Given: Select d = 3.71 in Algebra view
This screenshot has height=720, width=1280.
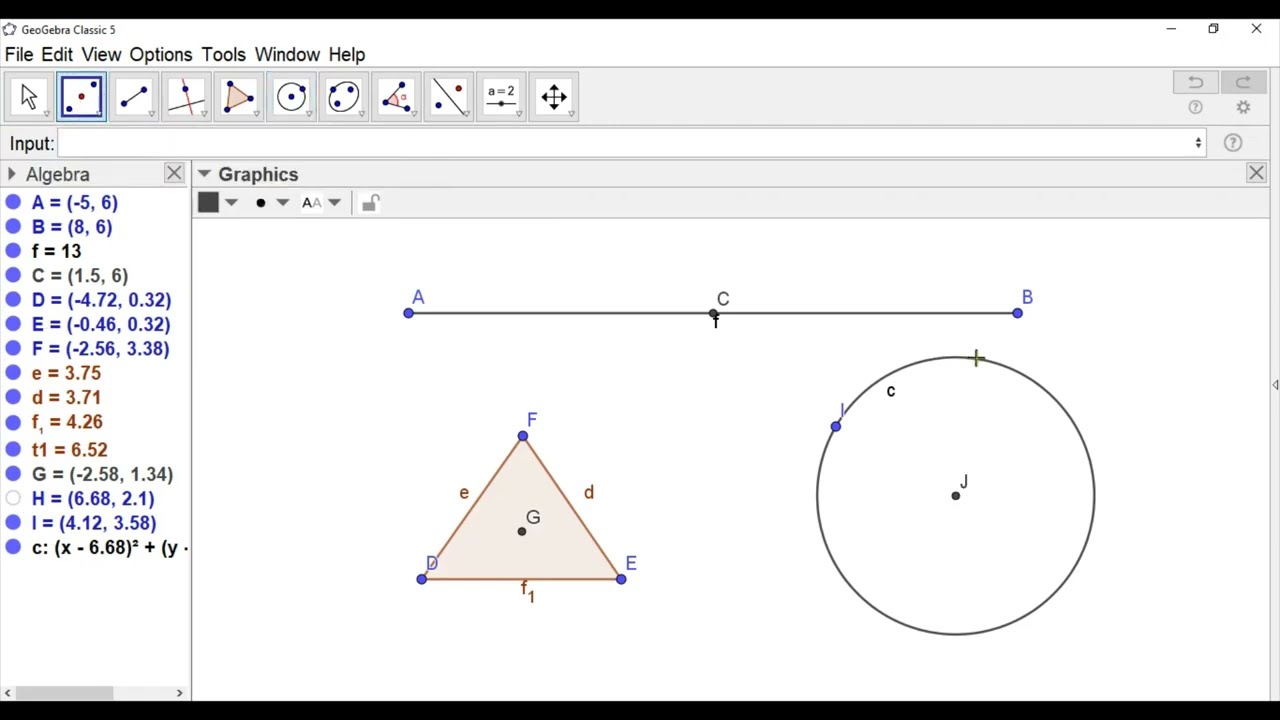Looking at the screenshot, I should pyautogui.click(x=66, y=397).
